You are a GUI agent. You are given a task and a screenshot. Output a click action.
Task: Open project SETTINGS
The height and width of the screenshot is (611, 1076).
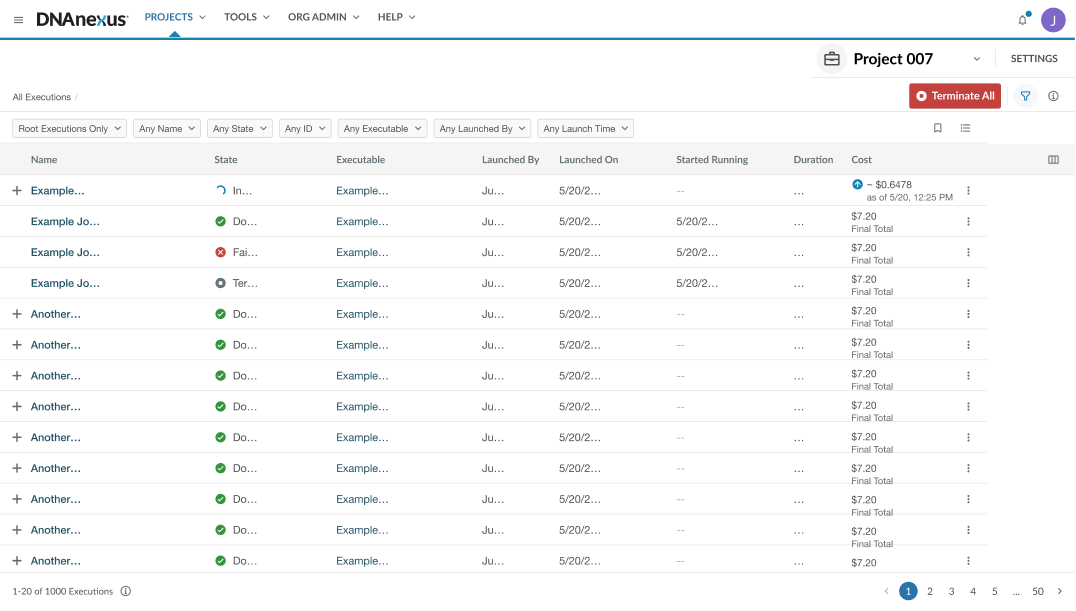pos(1033,59)
